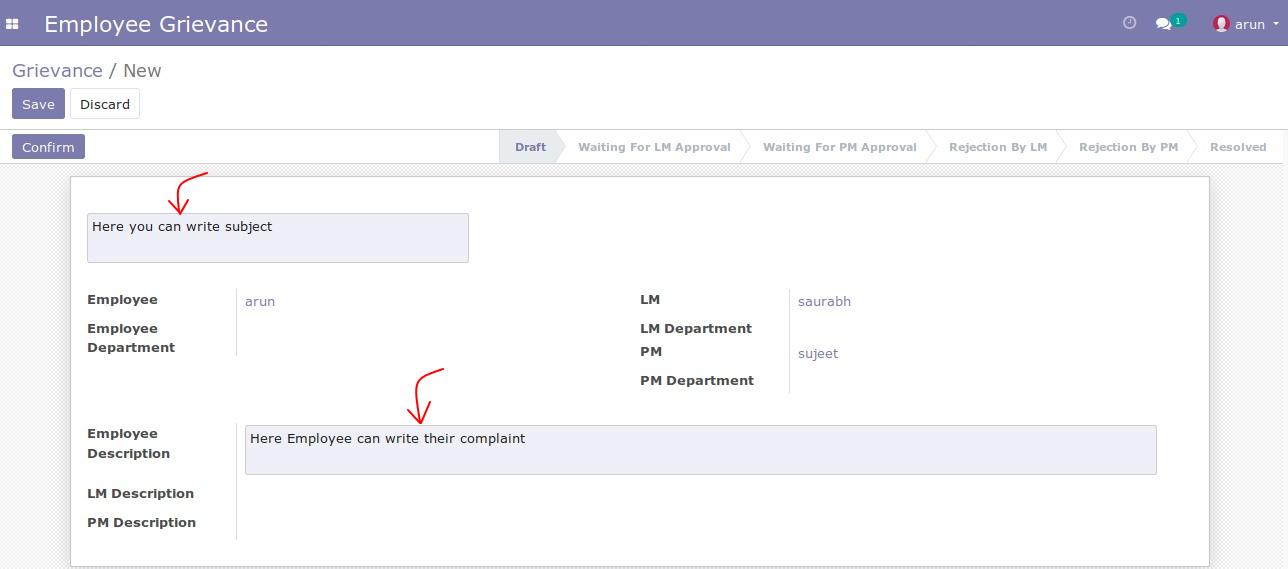Viewport: 1288px width, 569px height.
Task: Go to Grievance breadcrumb link
Action: tap(57, 71)
